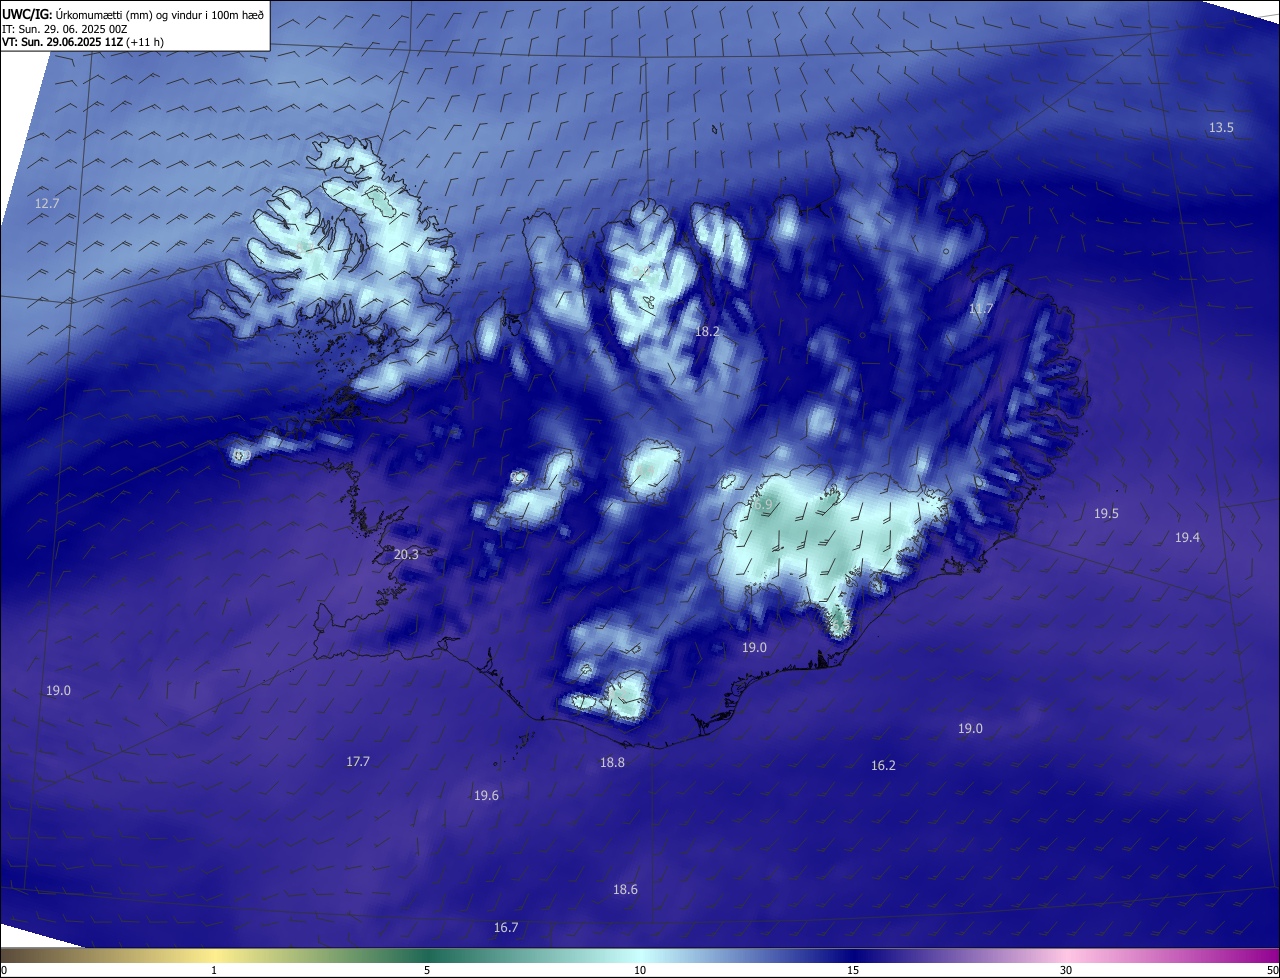The height and width of the screenshot is (978, 1280).
Task: Click the map title line starting 'UWC/IG: Úrkomumætti (mm)'
Action: pyautogui.click(x=133, y=14)
